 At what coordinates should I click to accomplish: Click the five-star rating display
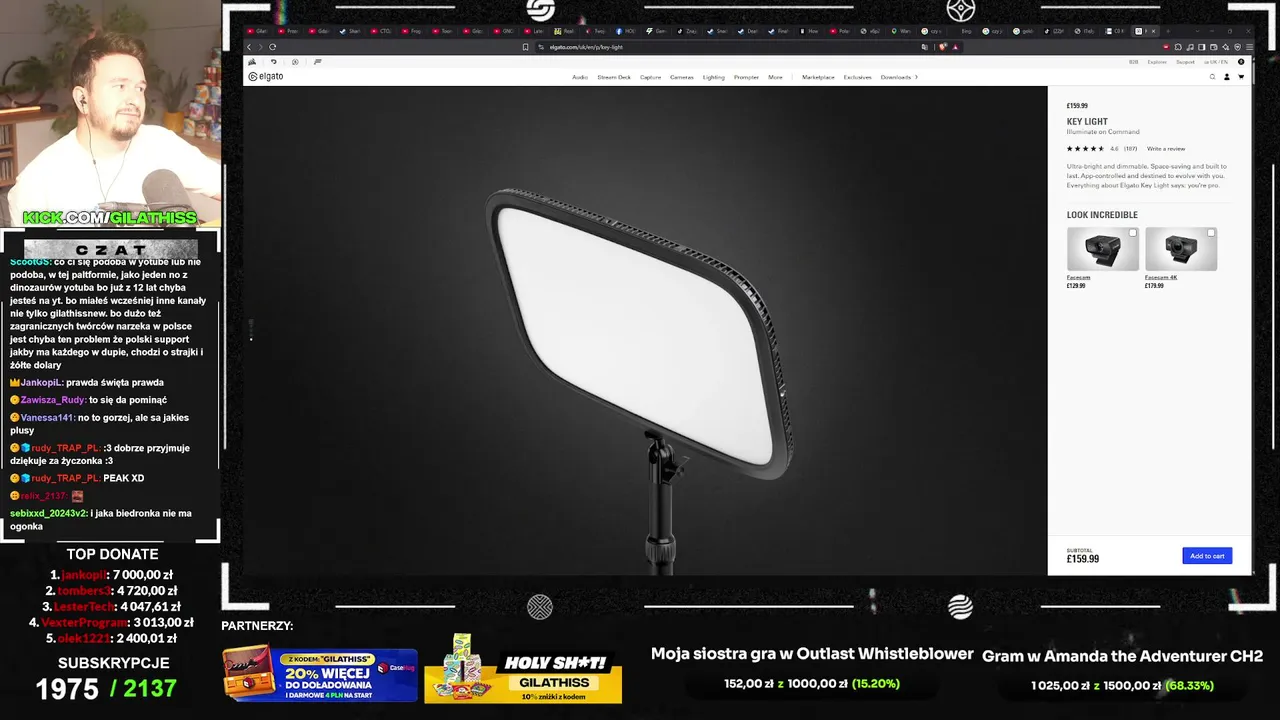pos(1085,149)
